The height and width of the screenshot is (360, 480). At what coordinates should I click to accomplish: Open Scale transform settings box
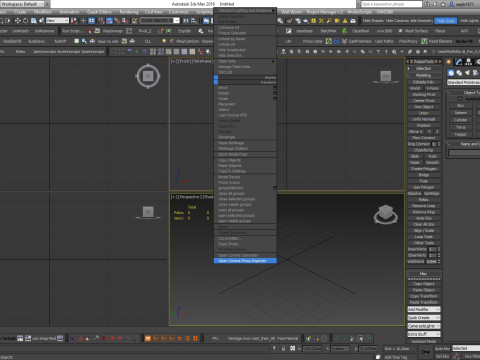click(x=275, y=99)
